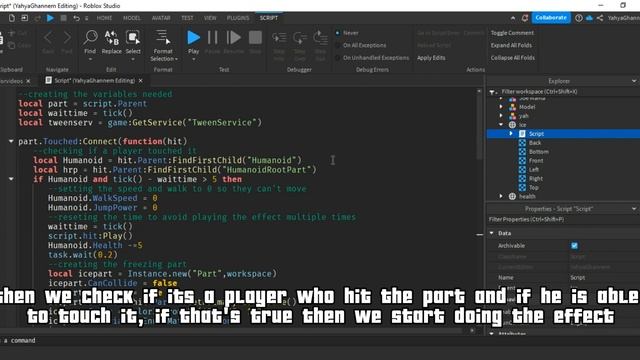Image resolution: width=640 pixels, height=360 pixels.
Task: Collapse the ribbon with up chevron
Action: point(513,18)
